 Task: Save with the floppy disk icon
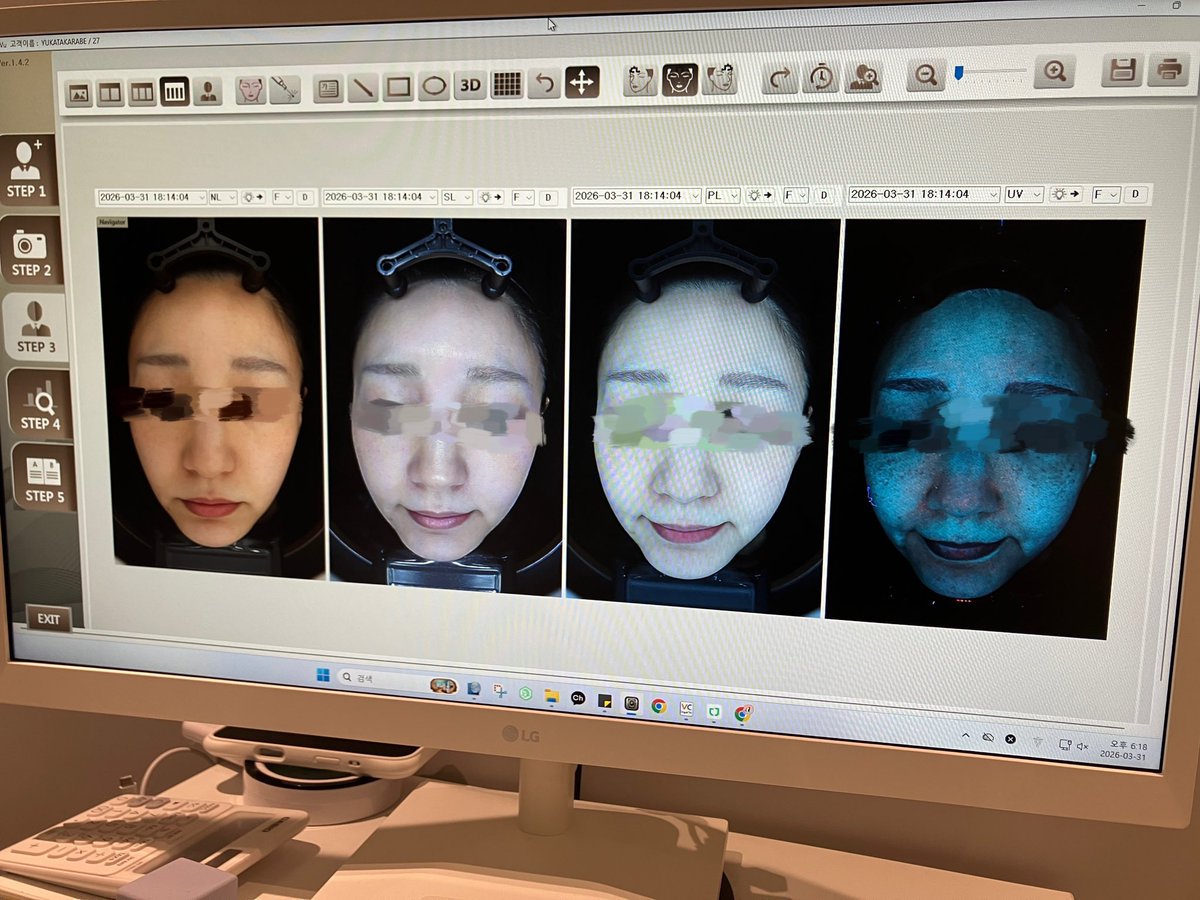[1123, 70]
